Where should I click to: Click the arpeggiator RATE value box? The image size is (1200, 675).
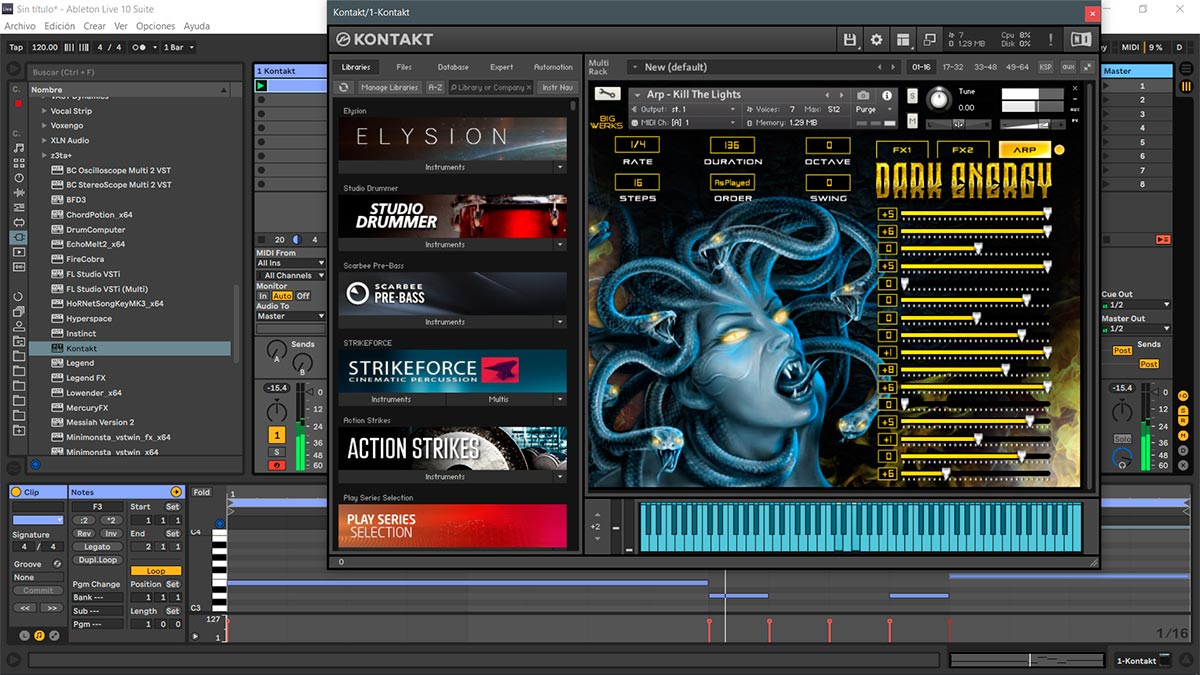pyautogui.click(x=637, y=145)
